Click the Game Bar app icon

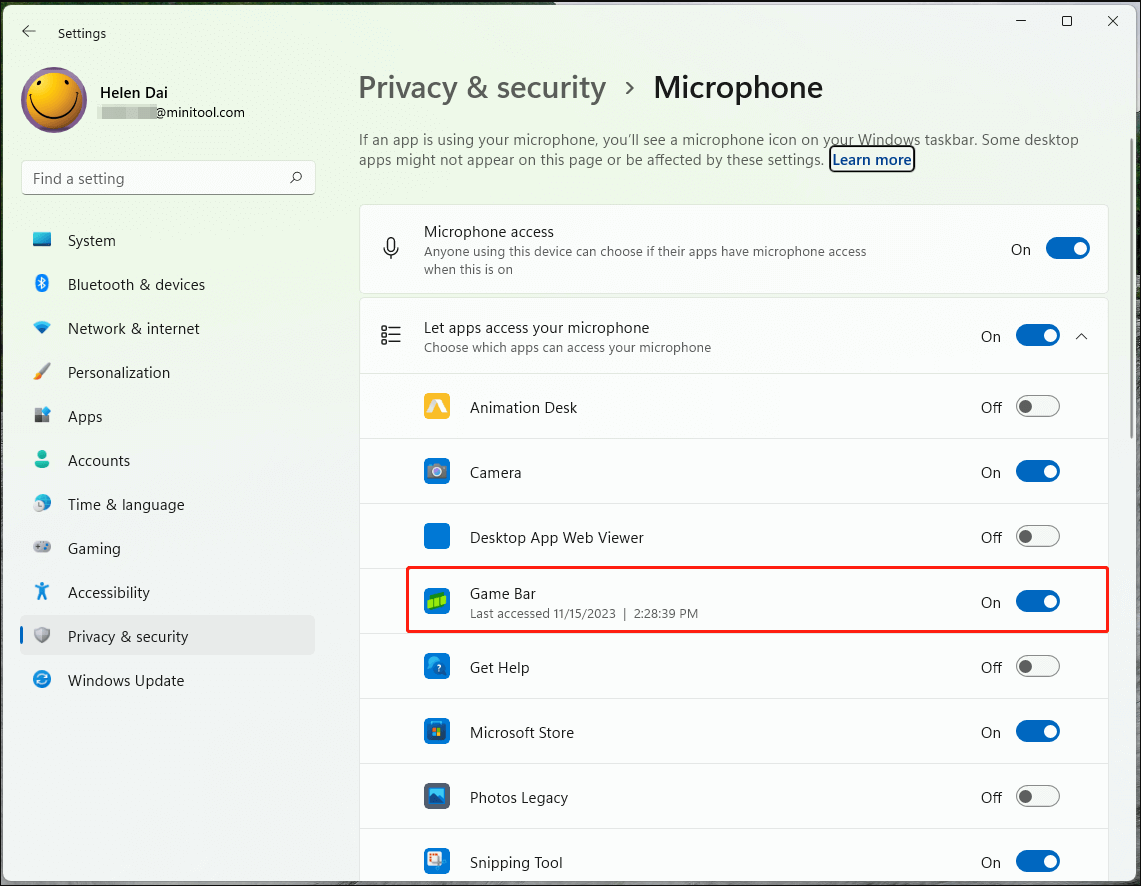click(437, 601)
